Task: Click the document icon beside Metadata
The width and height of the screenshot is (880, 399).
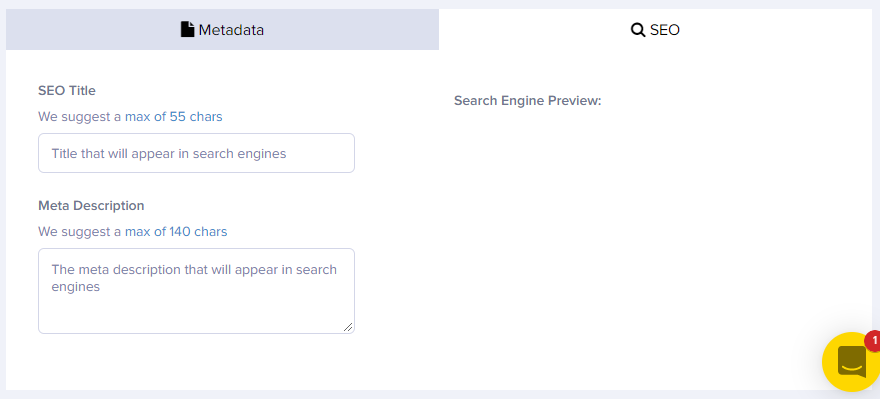Action: click(x=187, y=29)
